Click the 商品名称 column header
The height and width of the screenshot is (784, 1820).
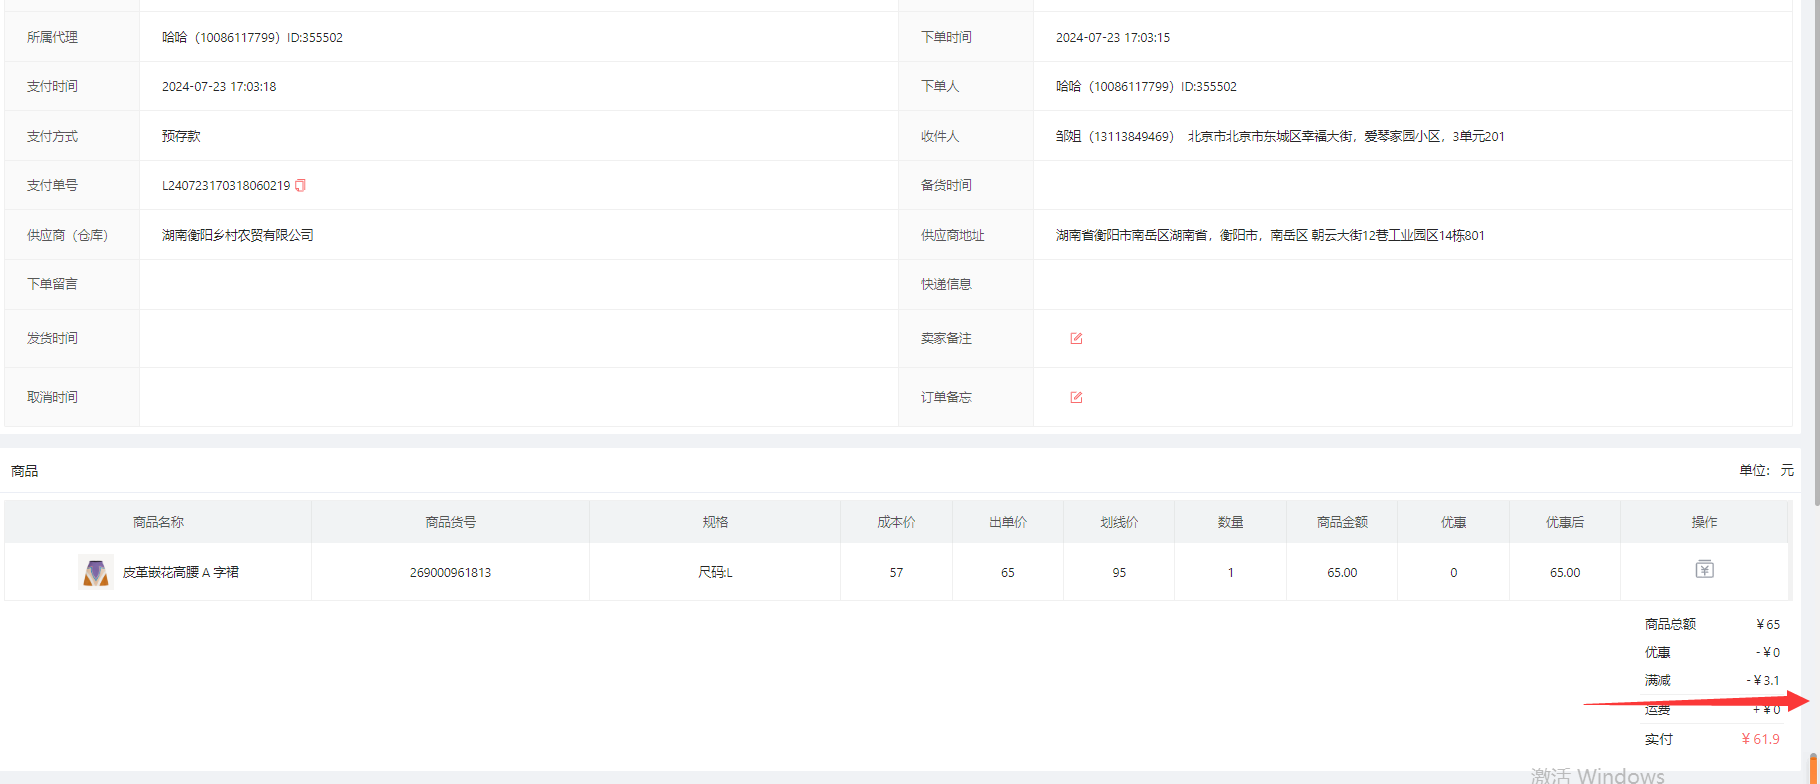click(158, 522)
